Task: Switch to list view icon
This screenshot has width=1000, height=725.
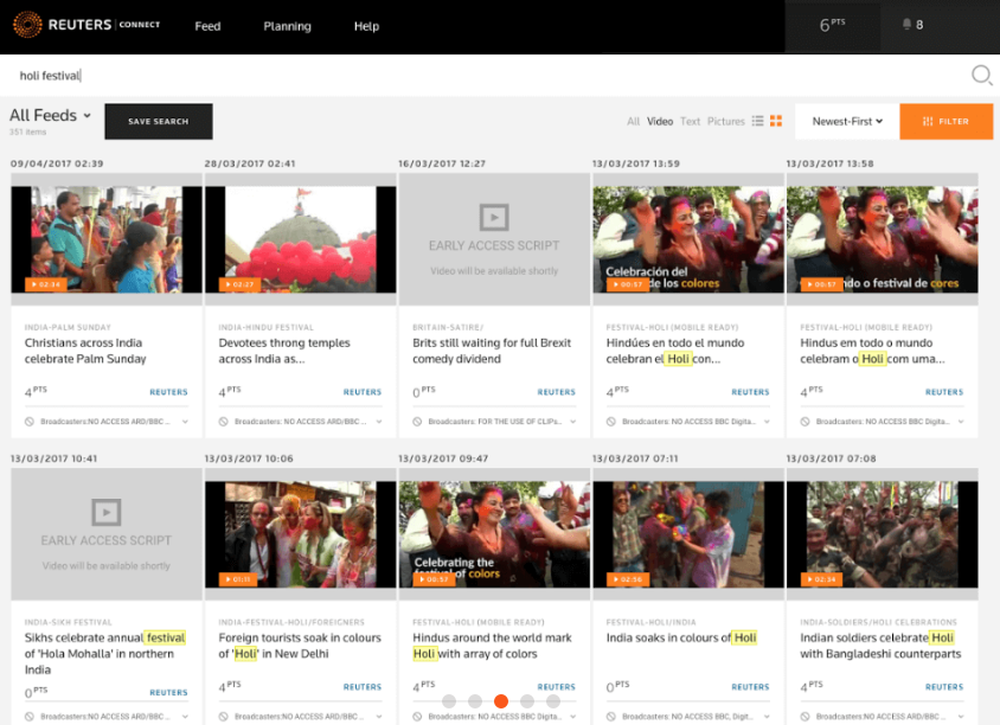Action: [x=758, y=121]
